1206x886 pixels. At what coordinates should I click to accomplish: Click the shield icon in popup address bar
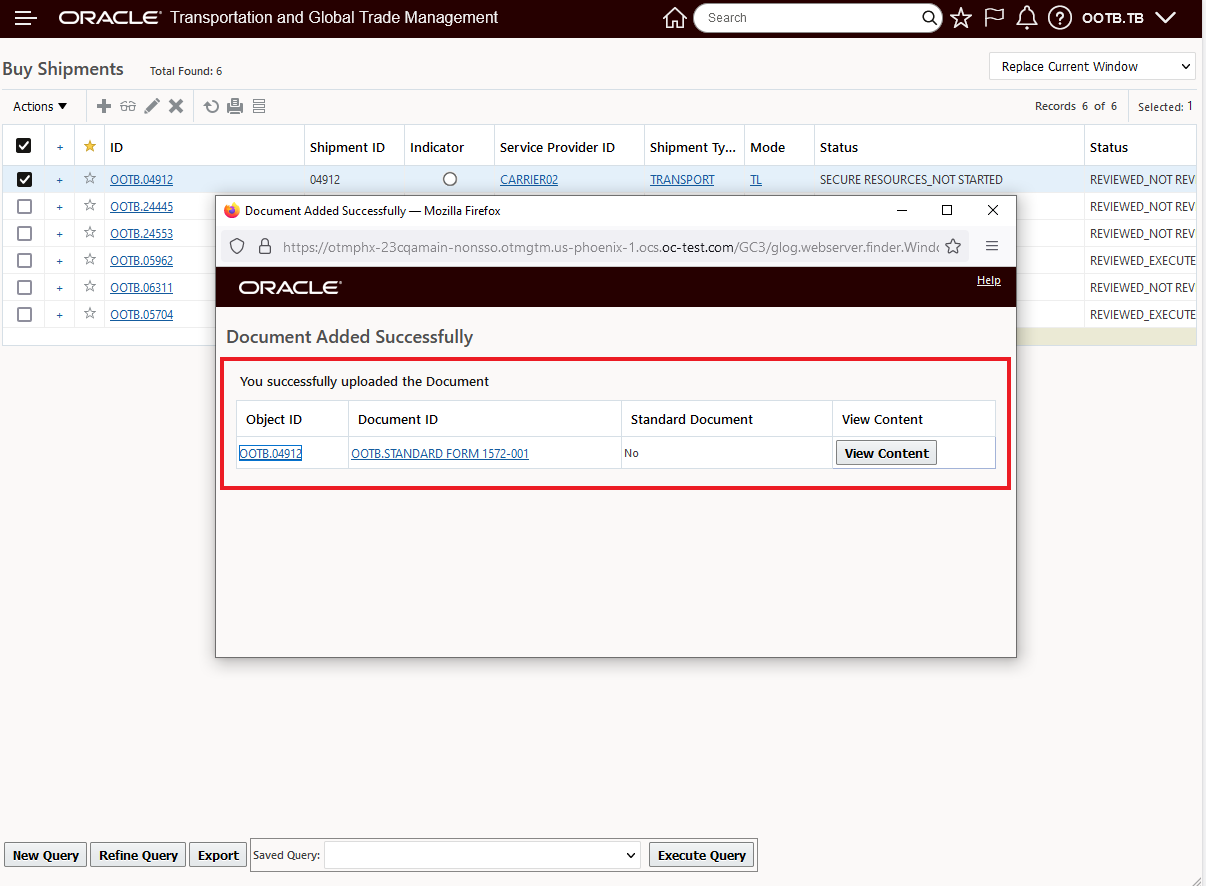[237, 246]
